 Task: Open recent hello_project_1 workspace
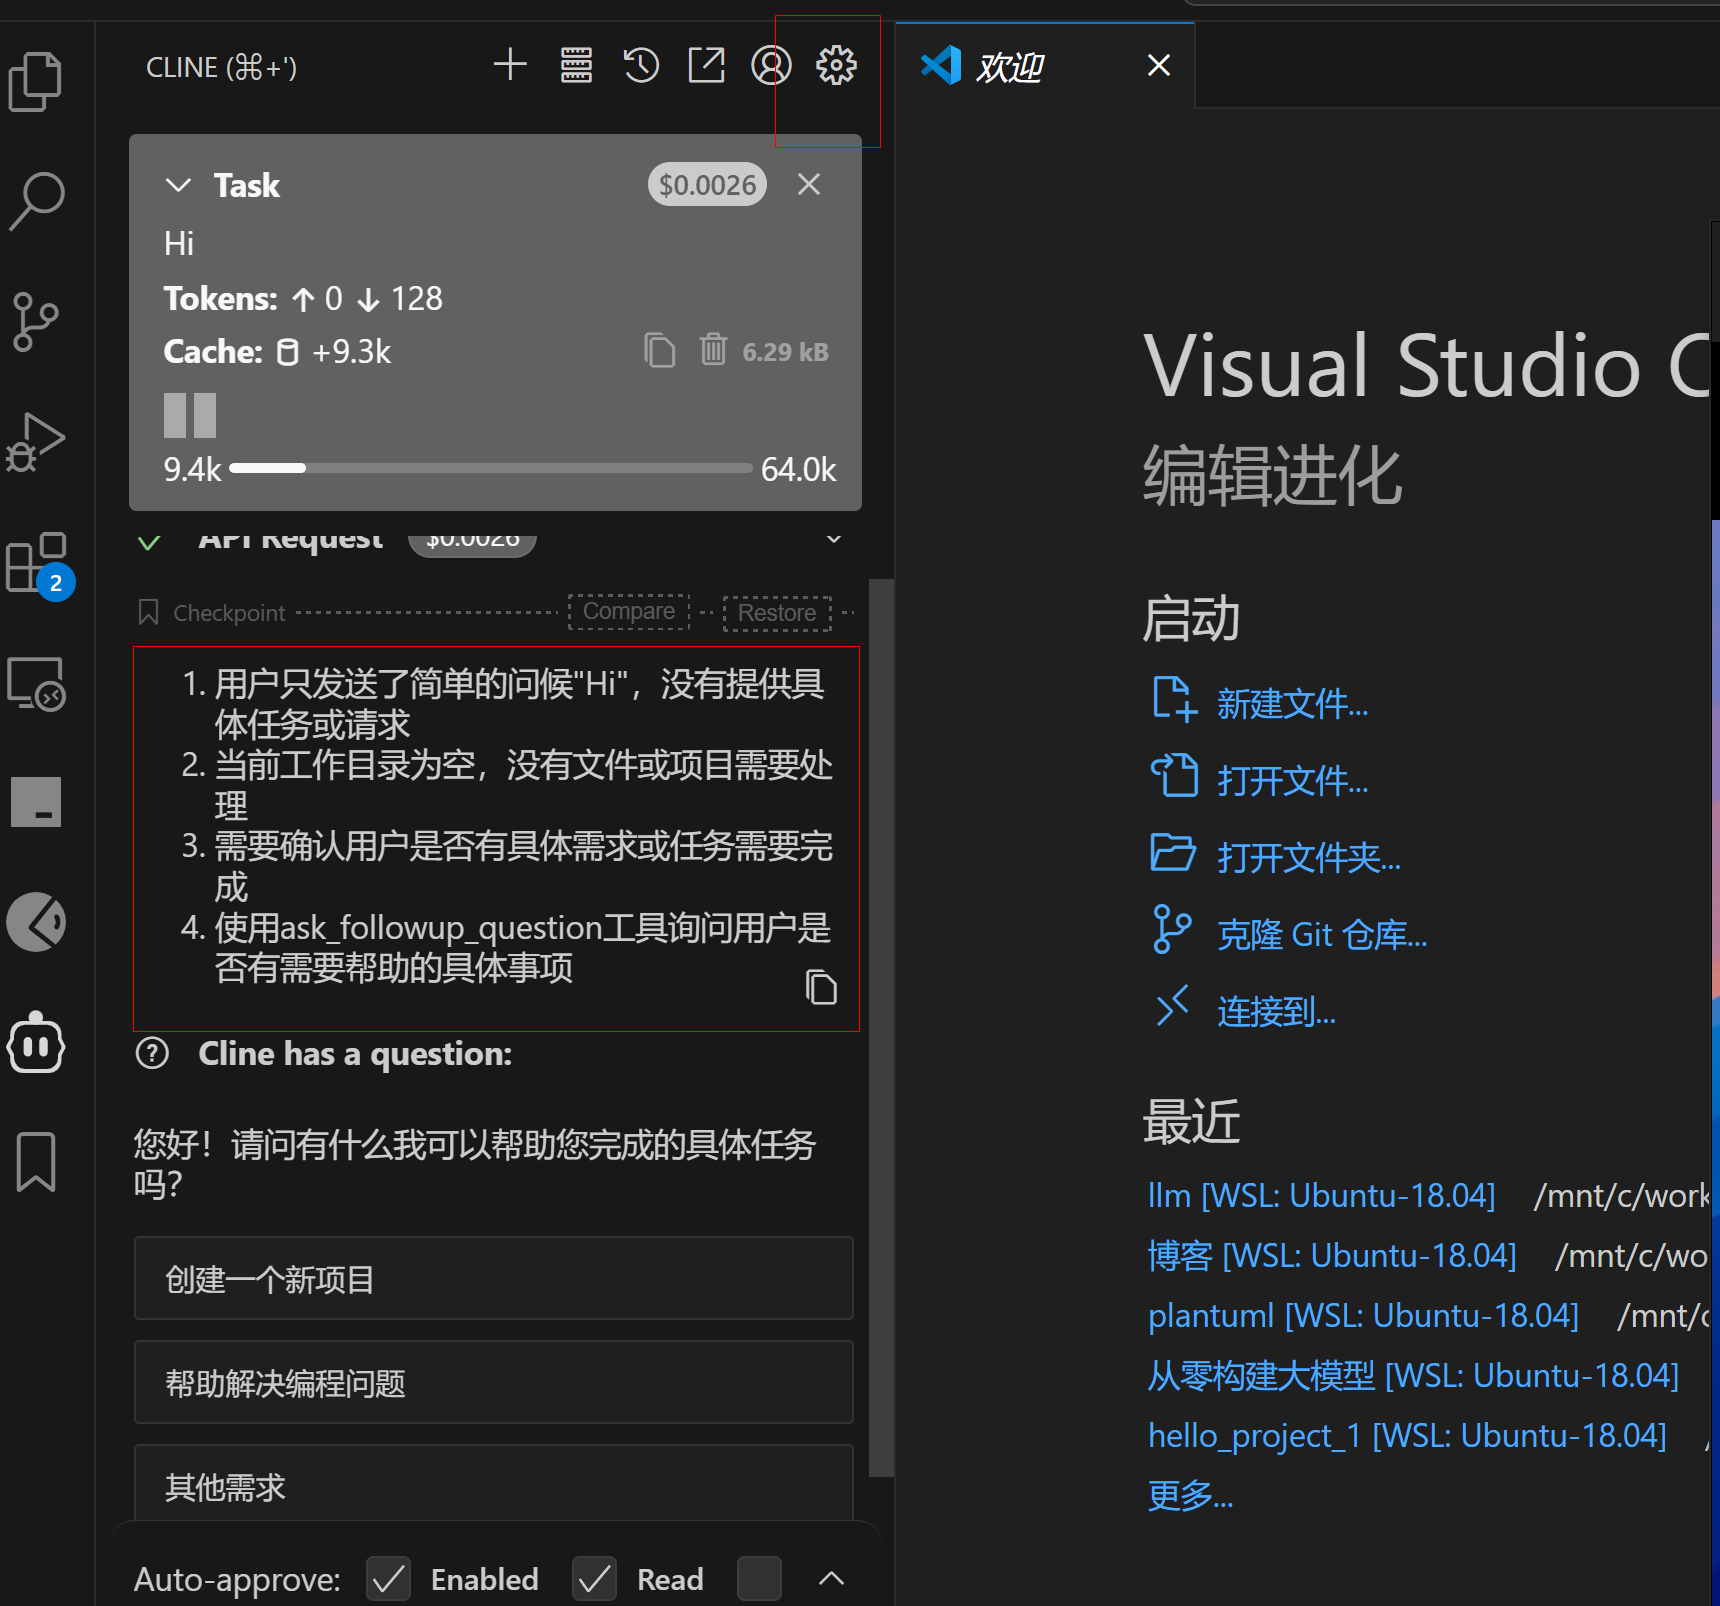coord(1407,1436)
